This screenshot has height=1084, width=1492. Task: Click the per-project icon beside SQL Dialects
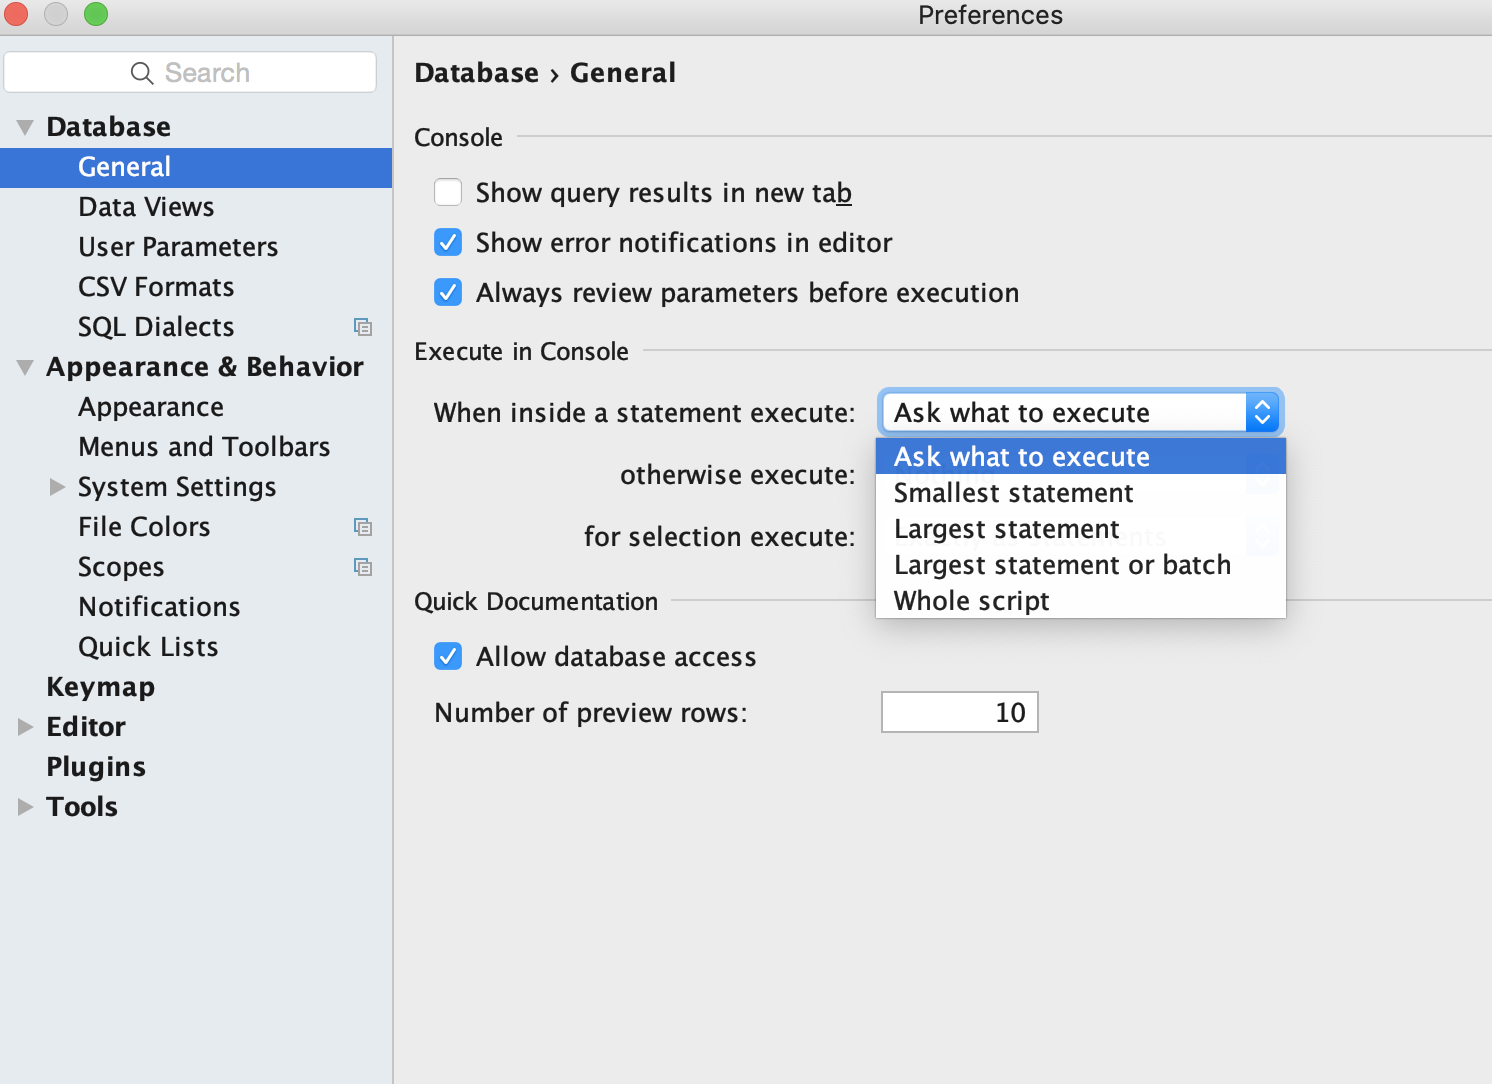[x=363, y=327]
